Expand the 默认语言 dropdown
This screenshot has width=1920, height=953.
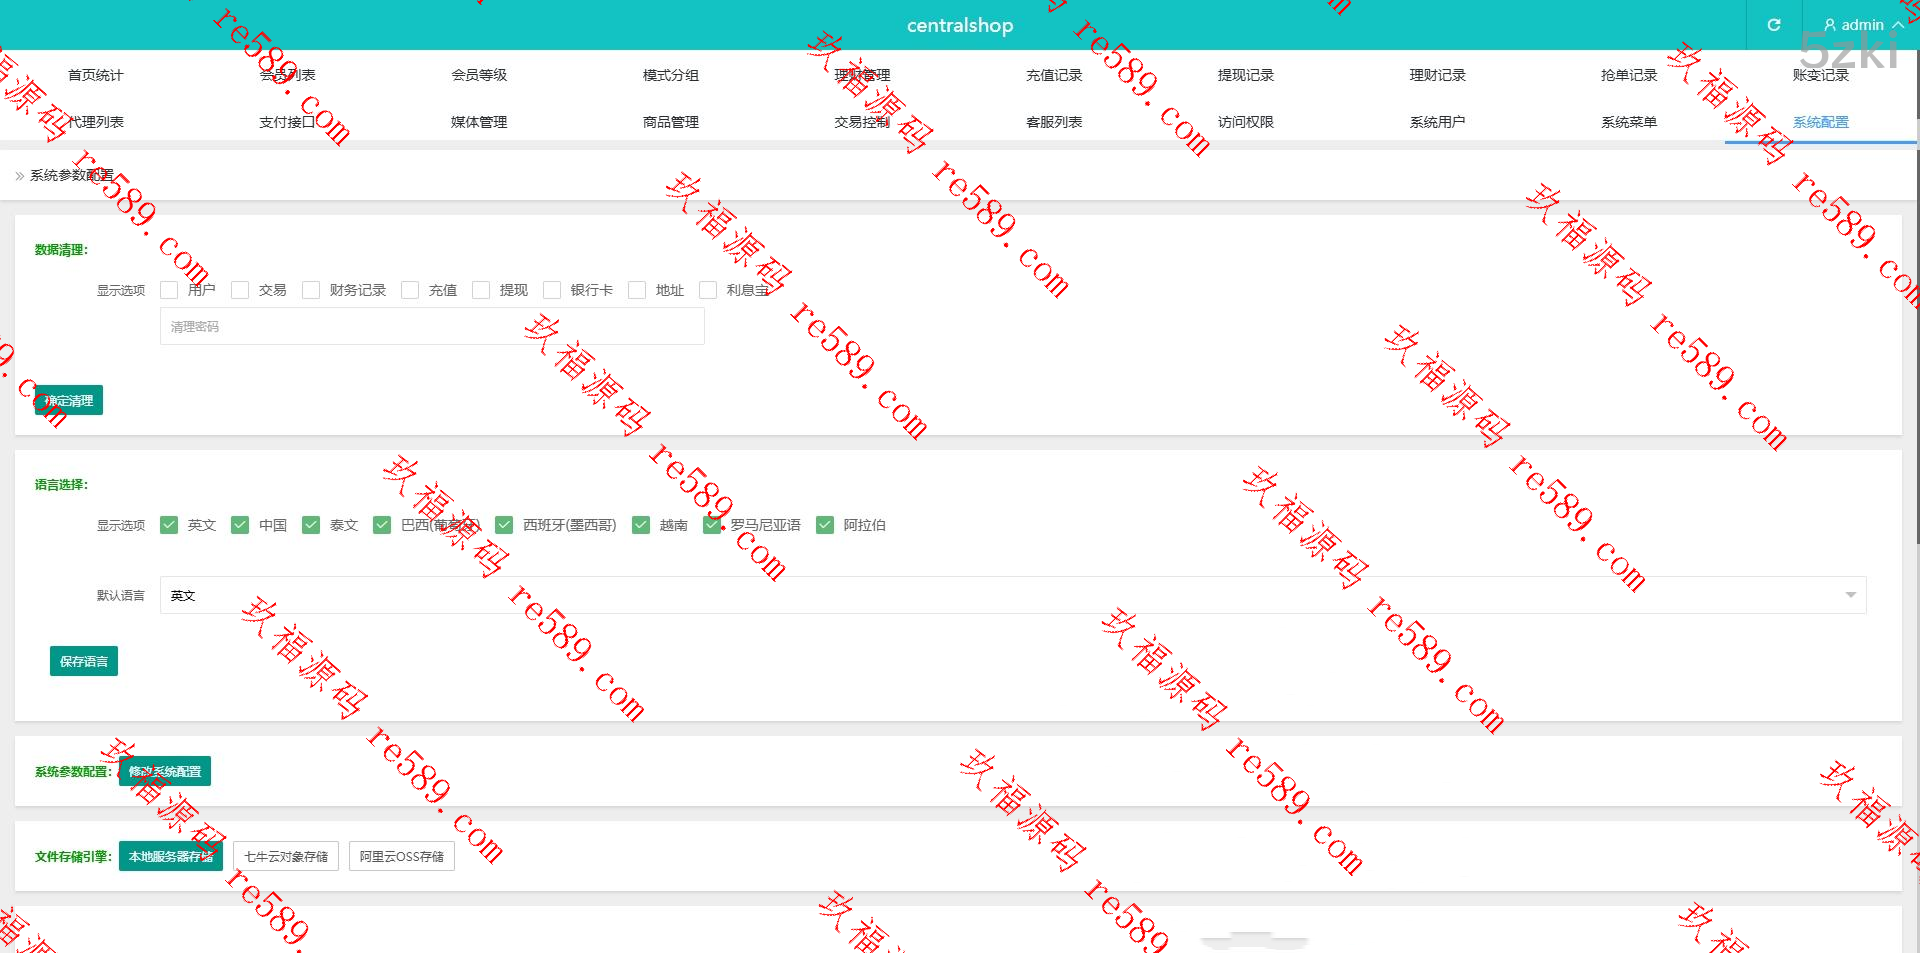(1012, 595)
